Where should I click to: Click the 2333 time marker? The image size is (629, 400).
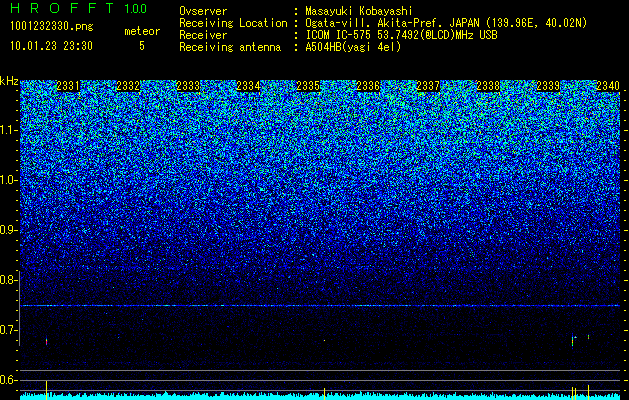tap(188, 86)
